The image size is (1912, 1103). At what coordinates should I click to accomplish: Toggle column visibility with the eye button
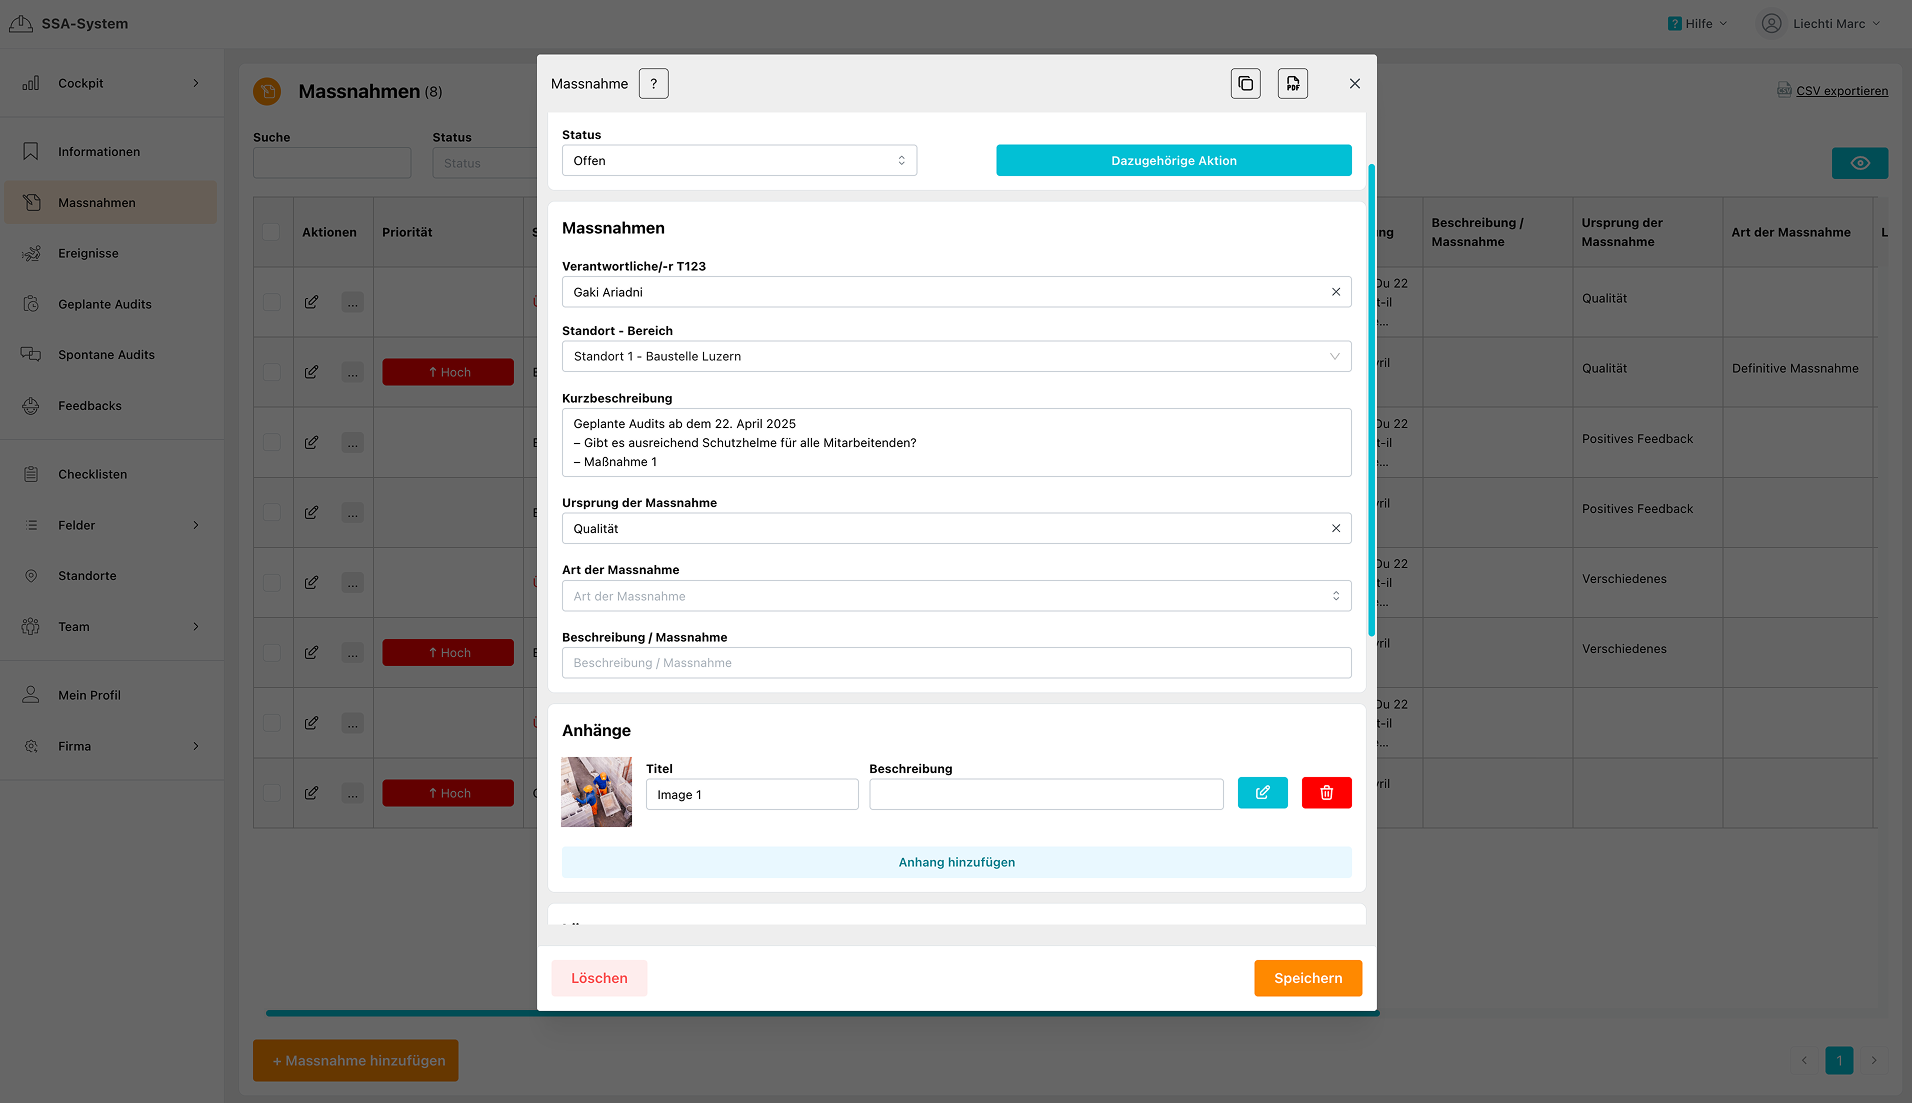(1859, 163)
